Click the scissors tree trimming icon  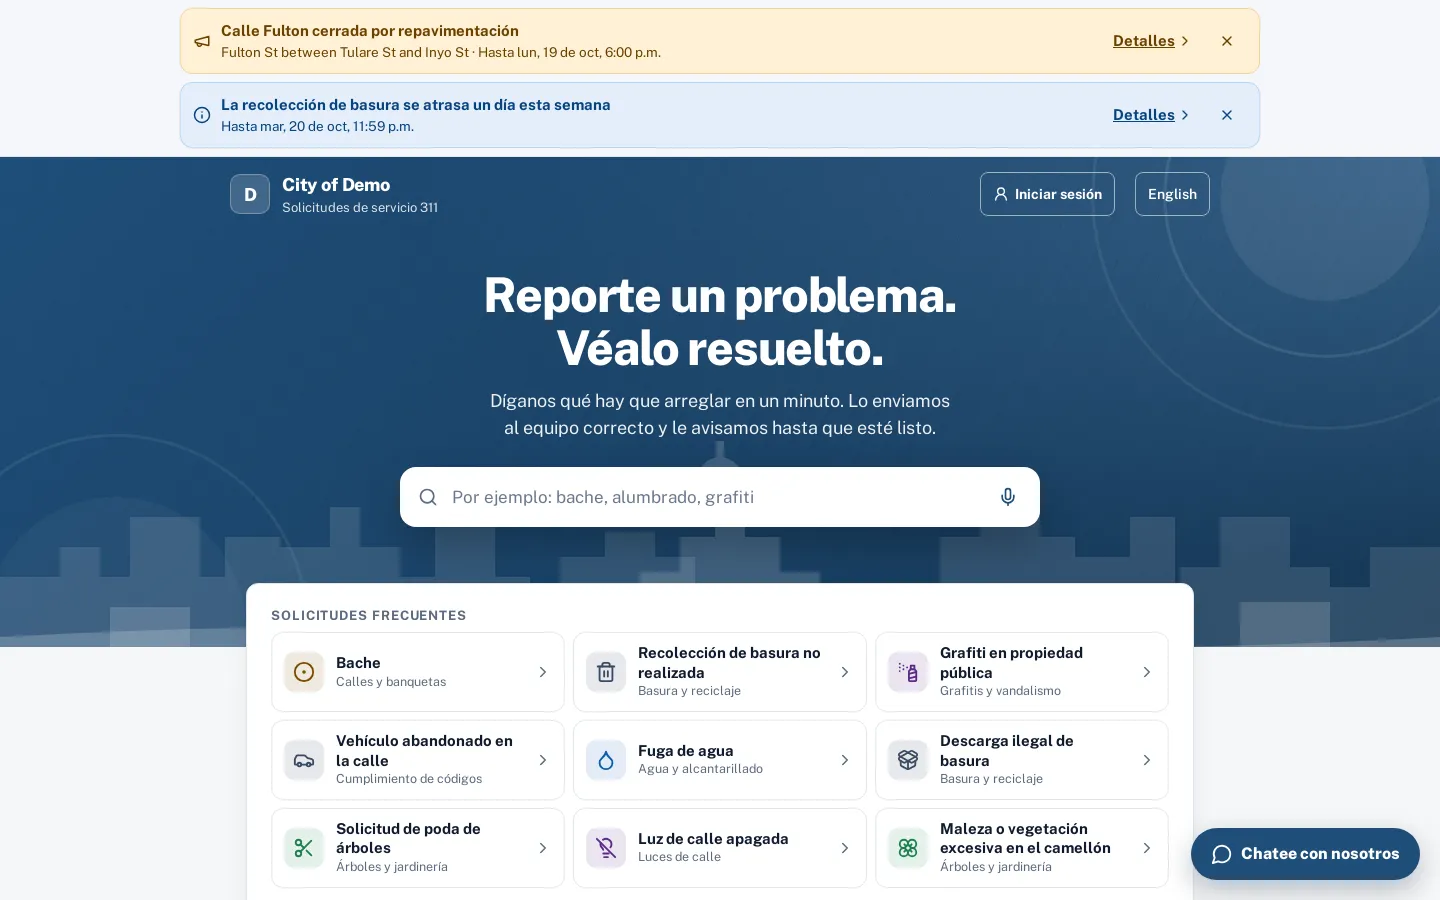304,848
